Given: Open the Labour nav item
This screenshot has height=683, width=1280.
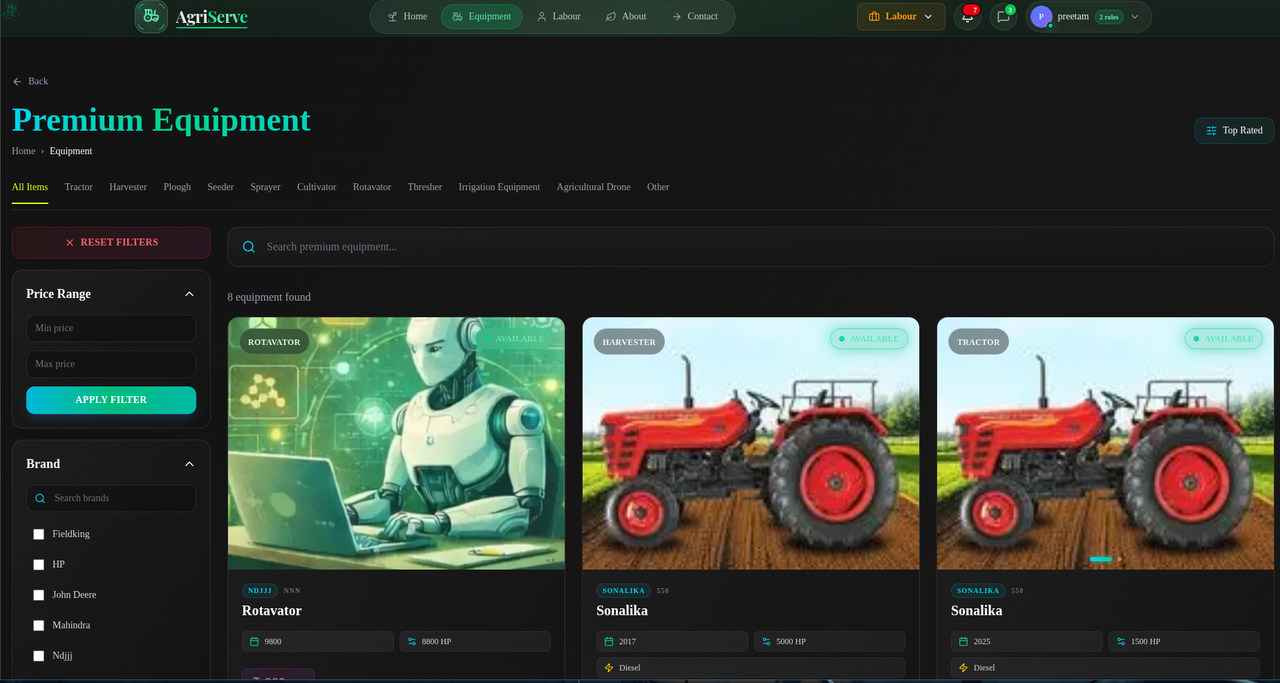Looking at the screenshot, I should click(x=558, y=16).
